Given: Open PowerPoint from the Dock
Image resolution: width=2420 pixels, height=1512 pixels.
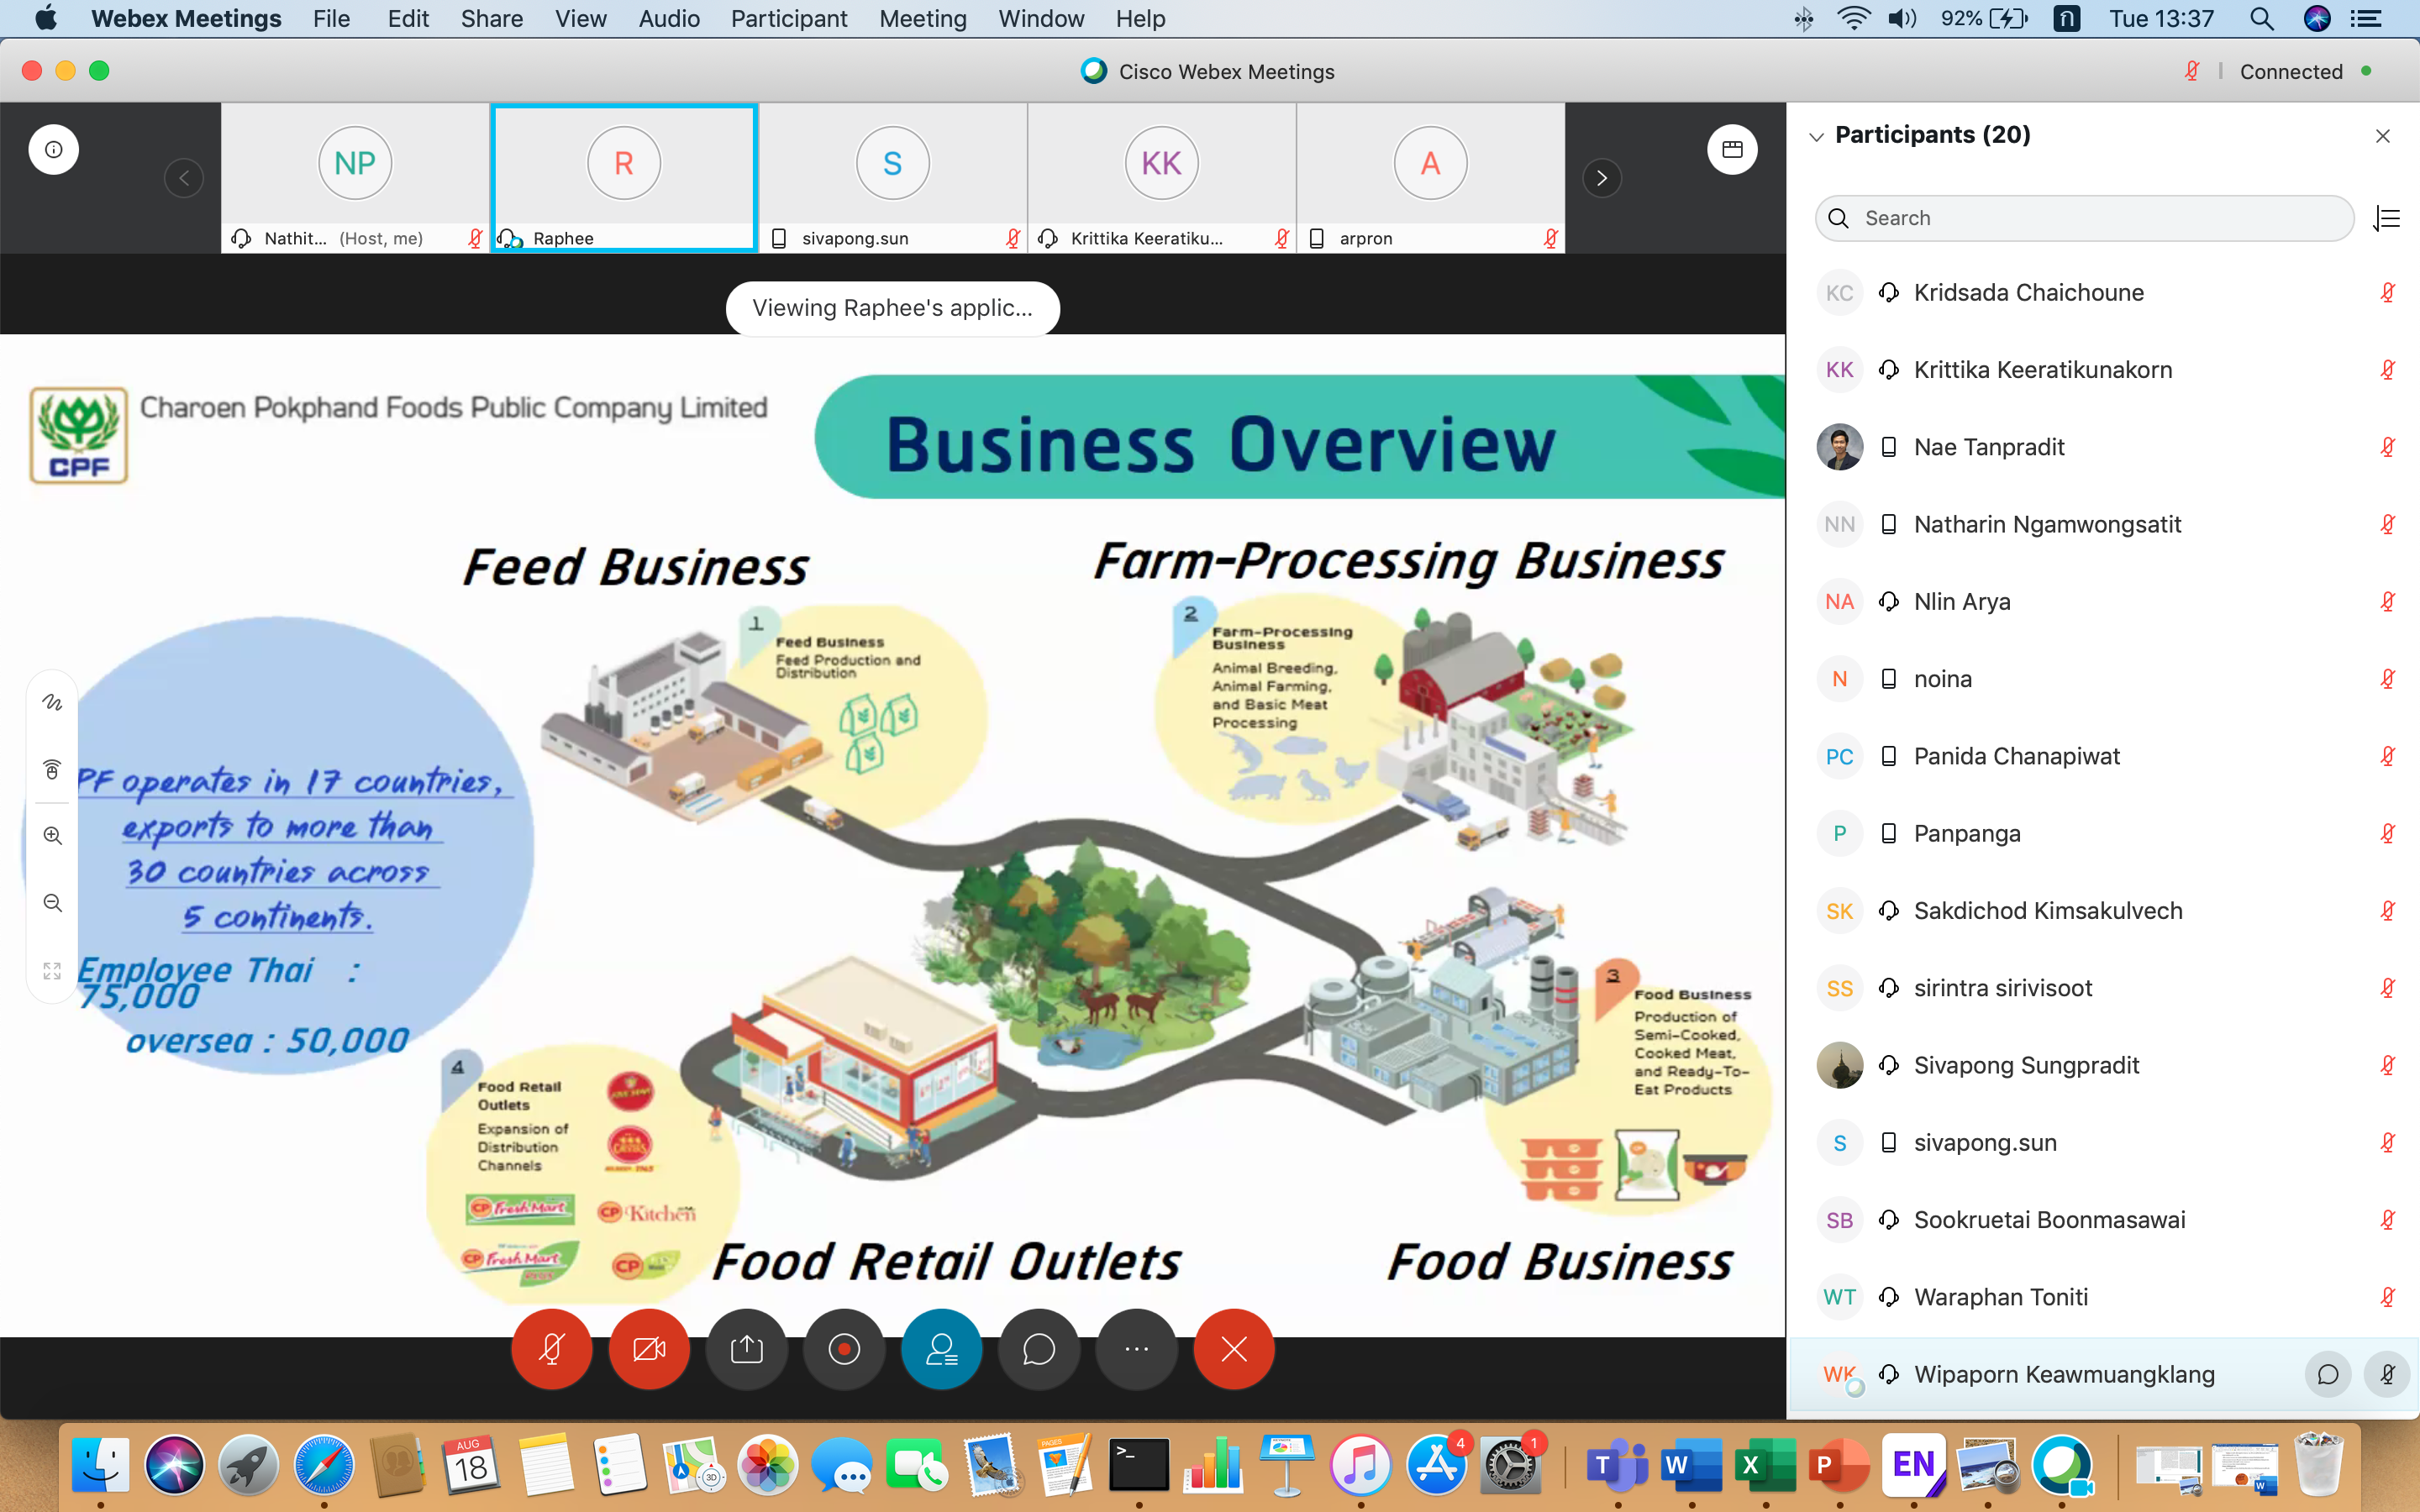Looking at the screenshot, I should 1840,1466.
